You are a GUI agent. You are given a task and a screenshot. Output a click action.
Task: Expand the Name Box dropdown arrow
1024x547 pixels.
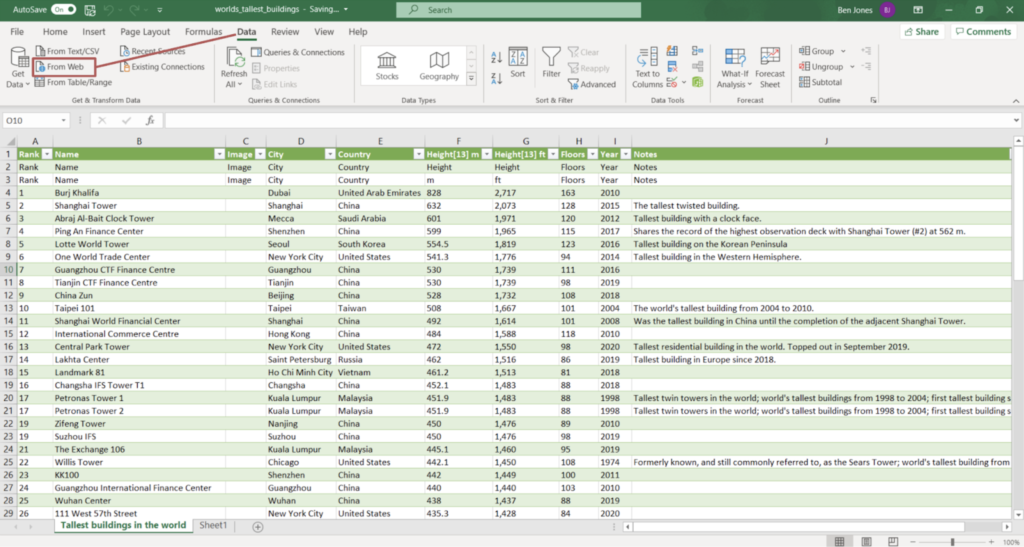(63, 121)
